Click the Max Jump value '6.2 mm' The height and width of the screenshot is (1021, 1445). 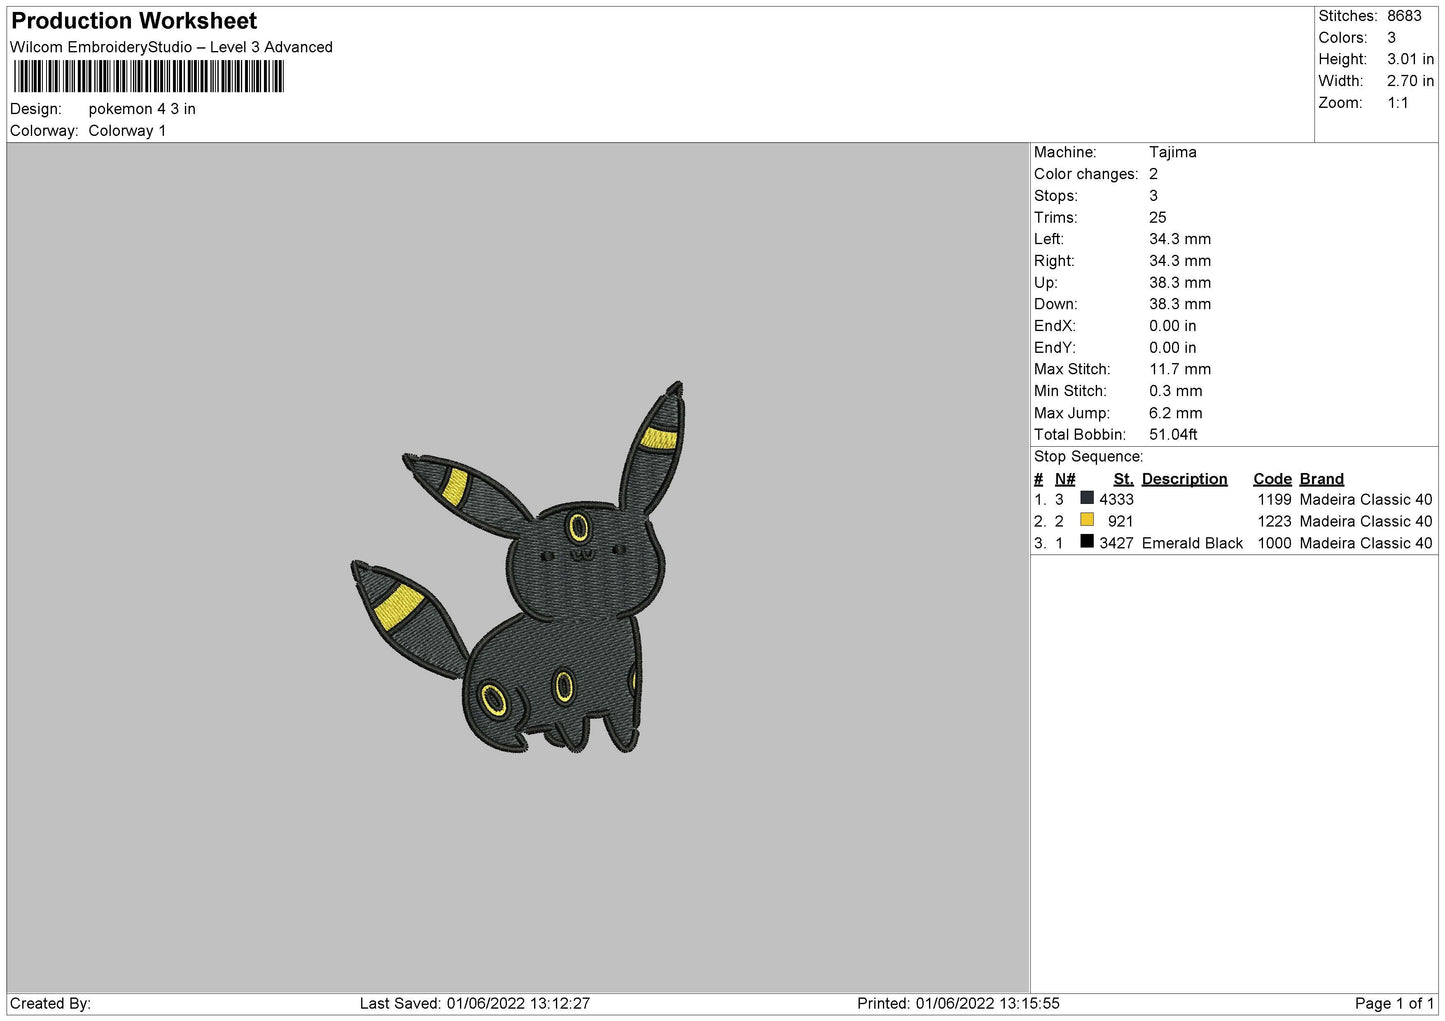[x=1176, y=413]
